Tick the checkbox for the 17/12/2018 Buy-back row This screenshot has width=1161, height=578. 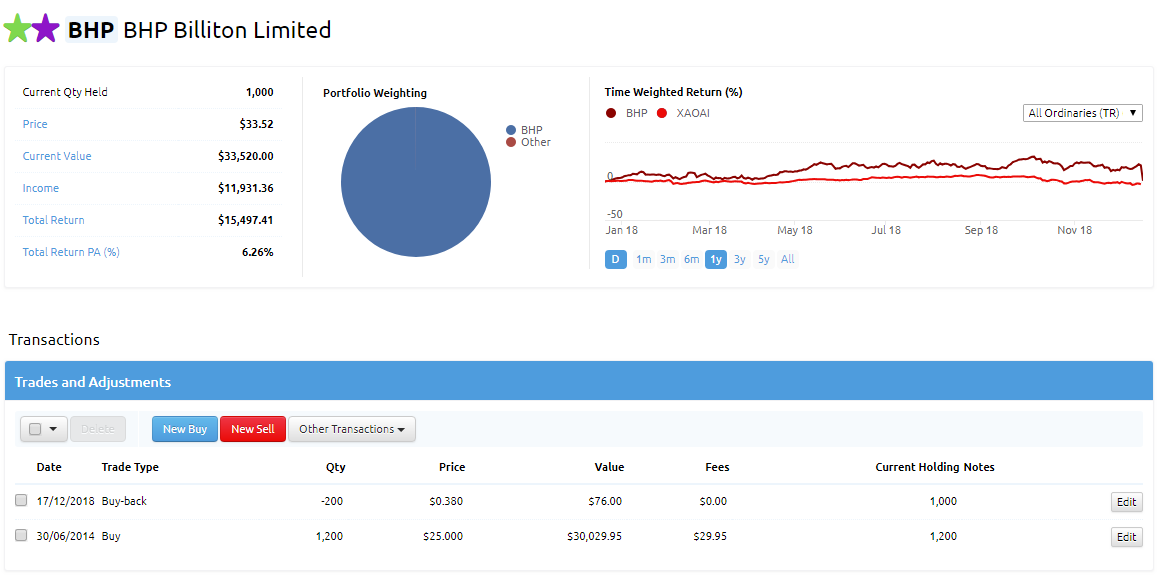pos(21,500)
